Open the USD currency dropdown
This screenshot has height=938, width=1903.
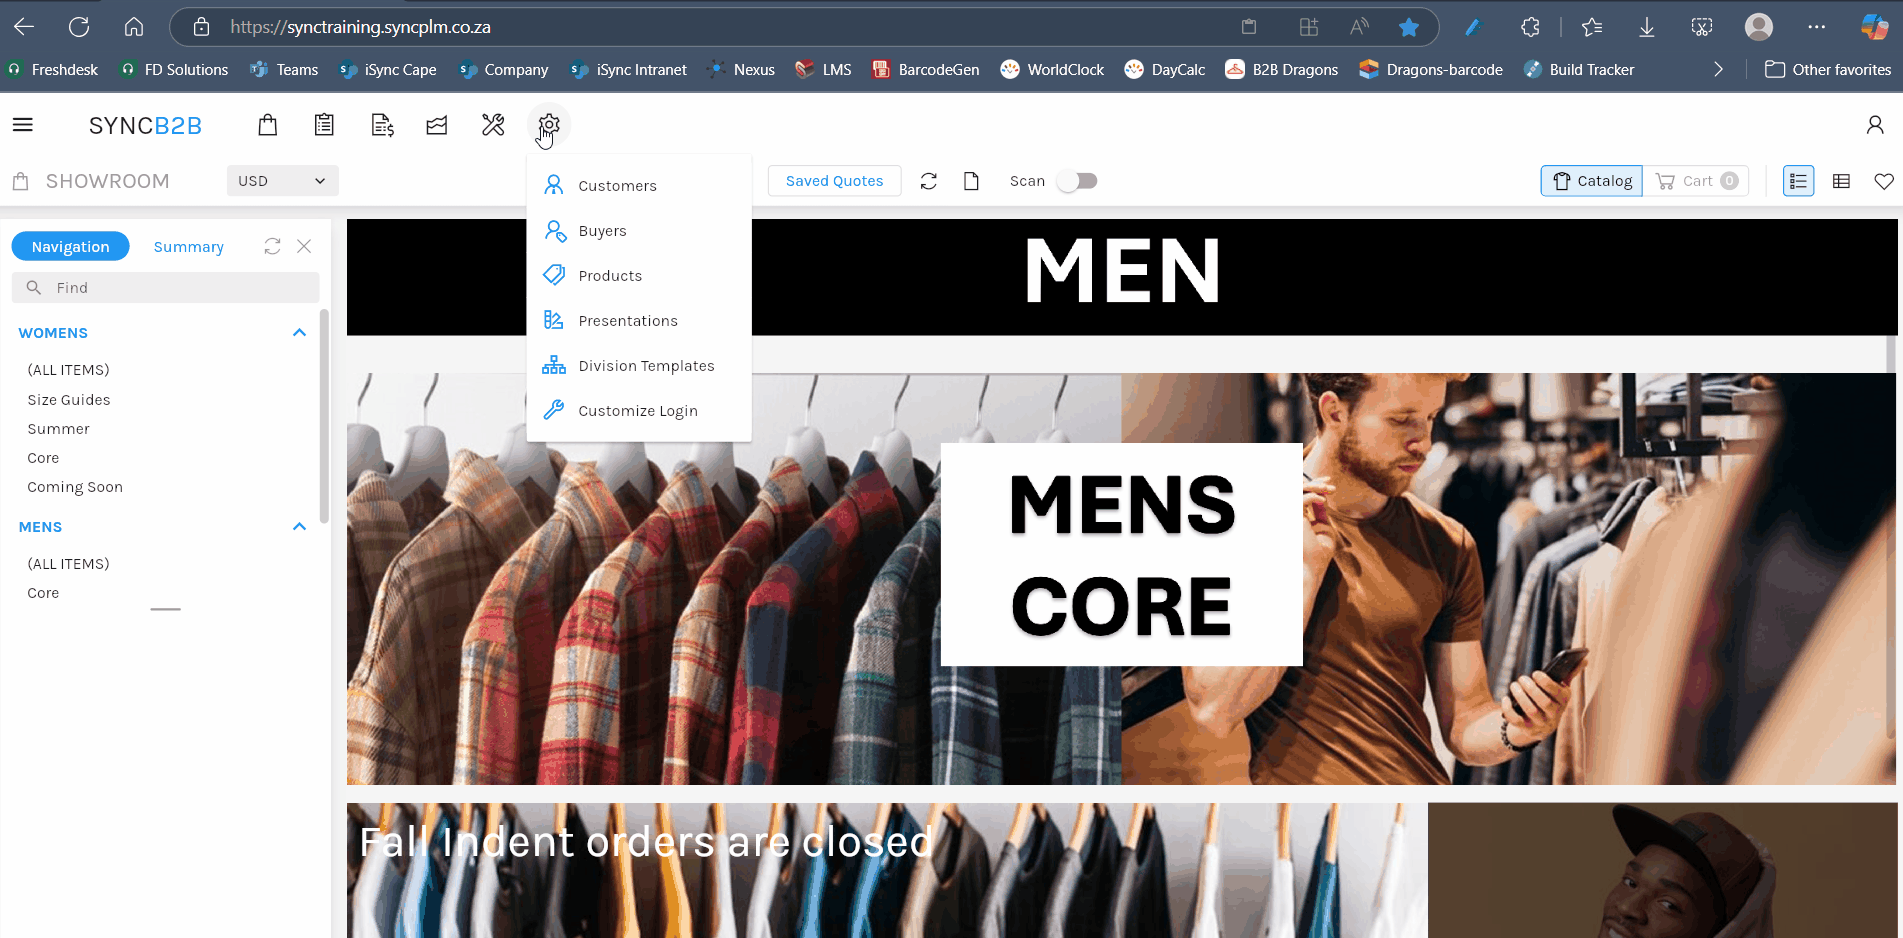283,181
